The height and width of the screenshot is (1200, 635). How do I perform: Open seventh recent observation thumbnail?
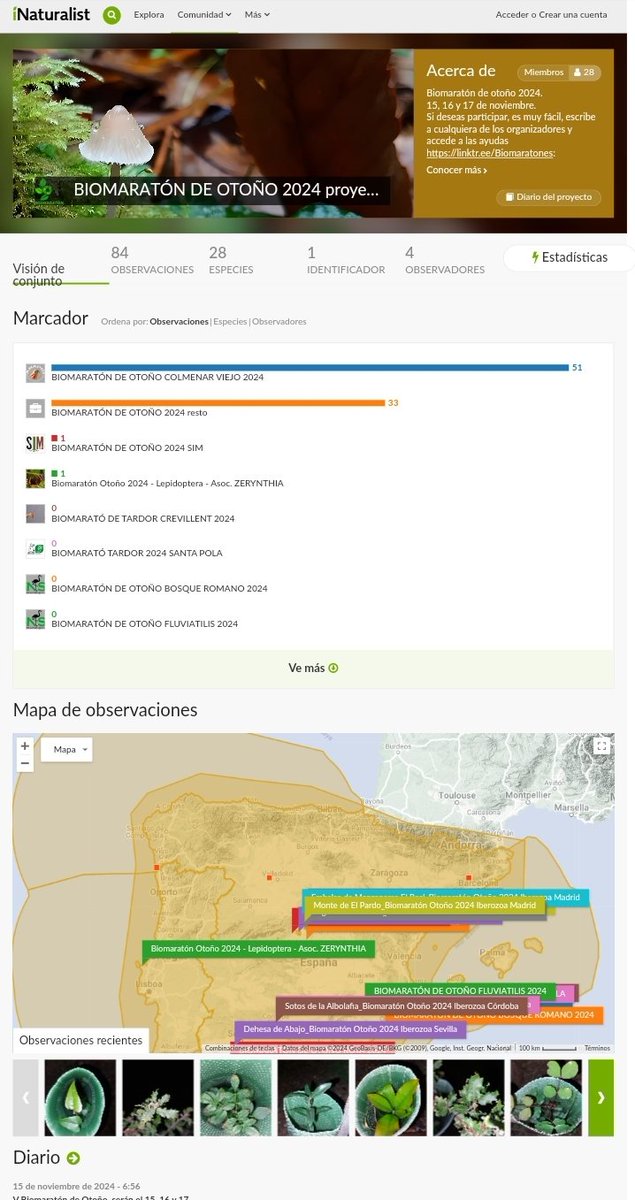(x=546, y=1097)
